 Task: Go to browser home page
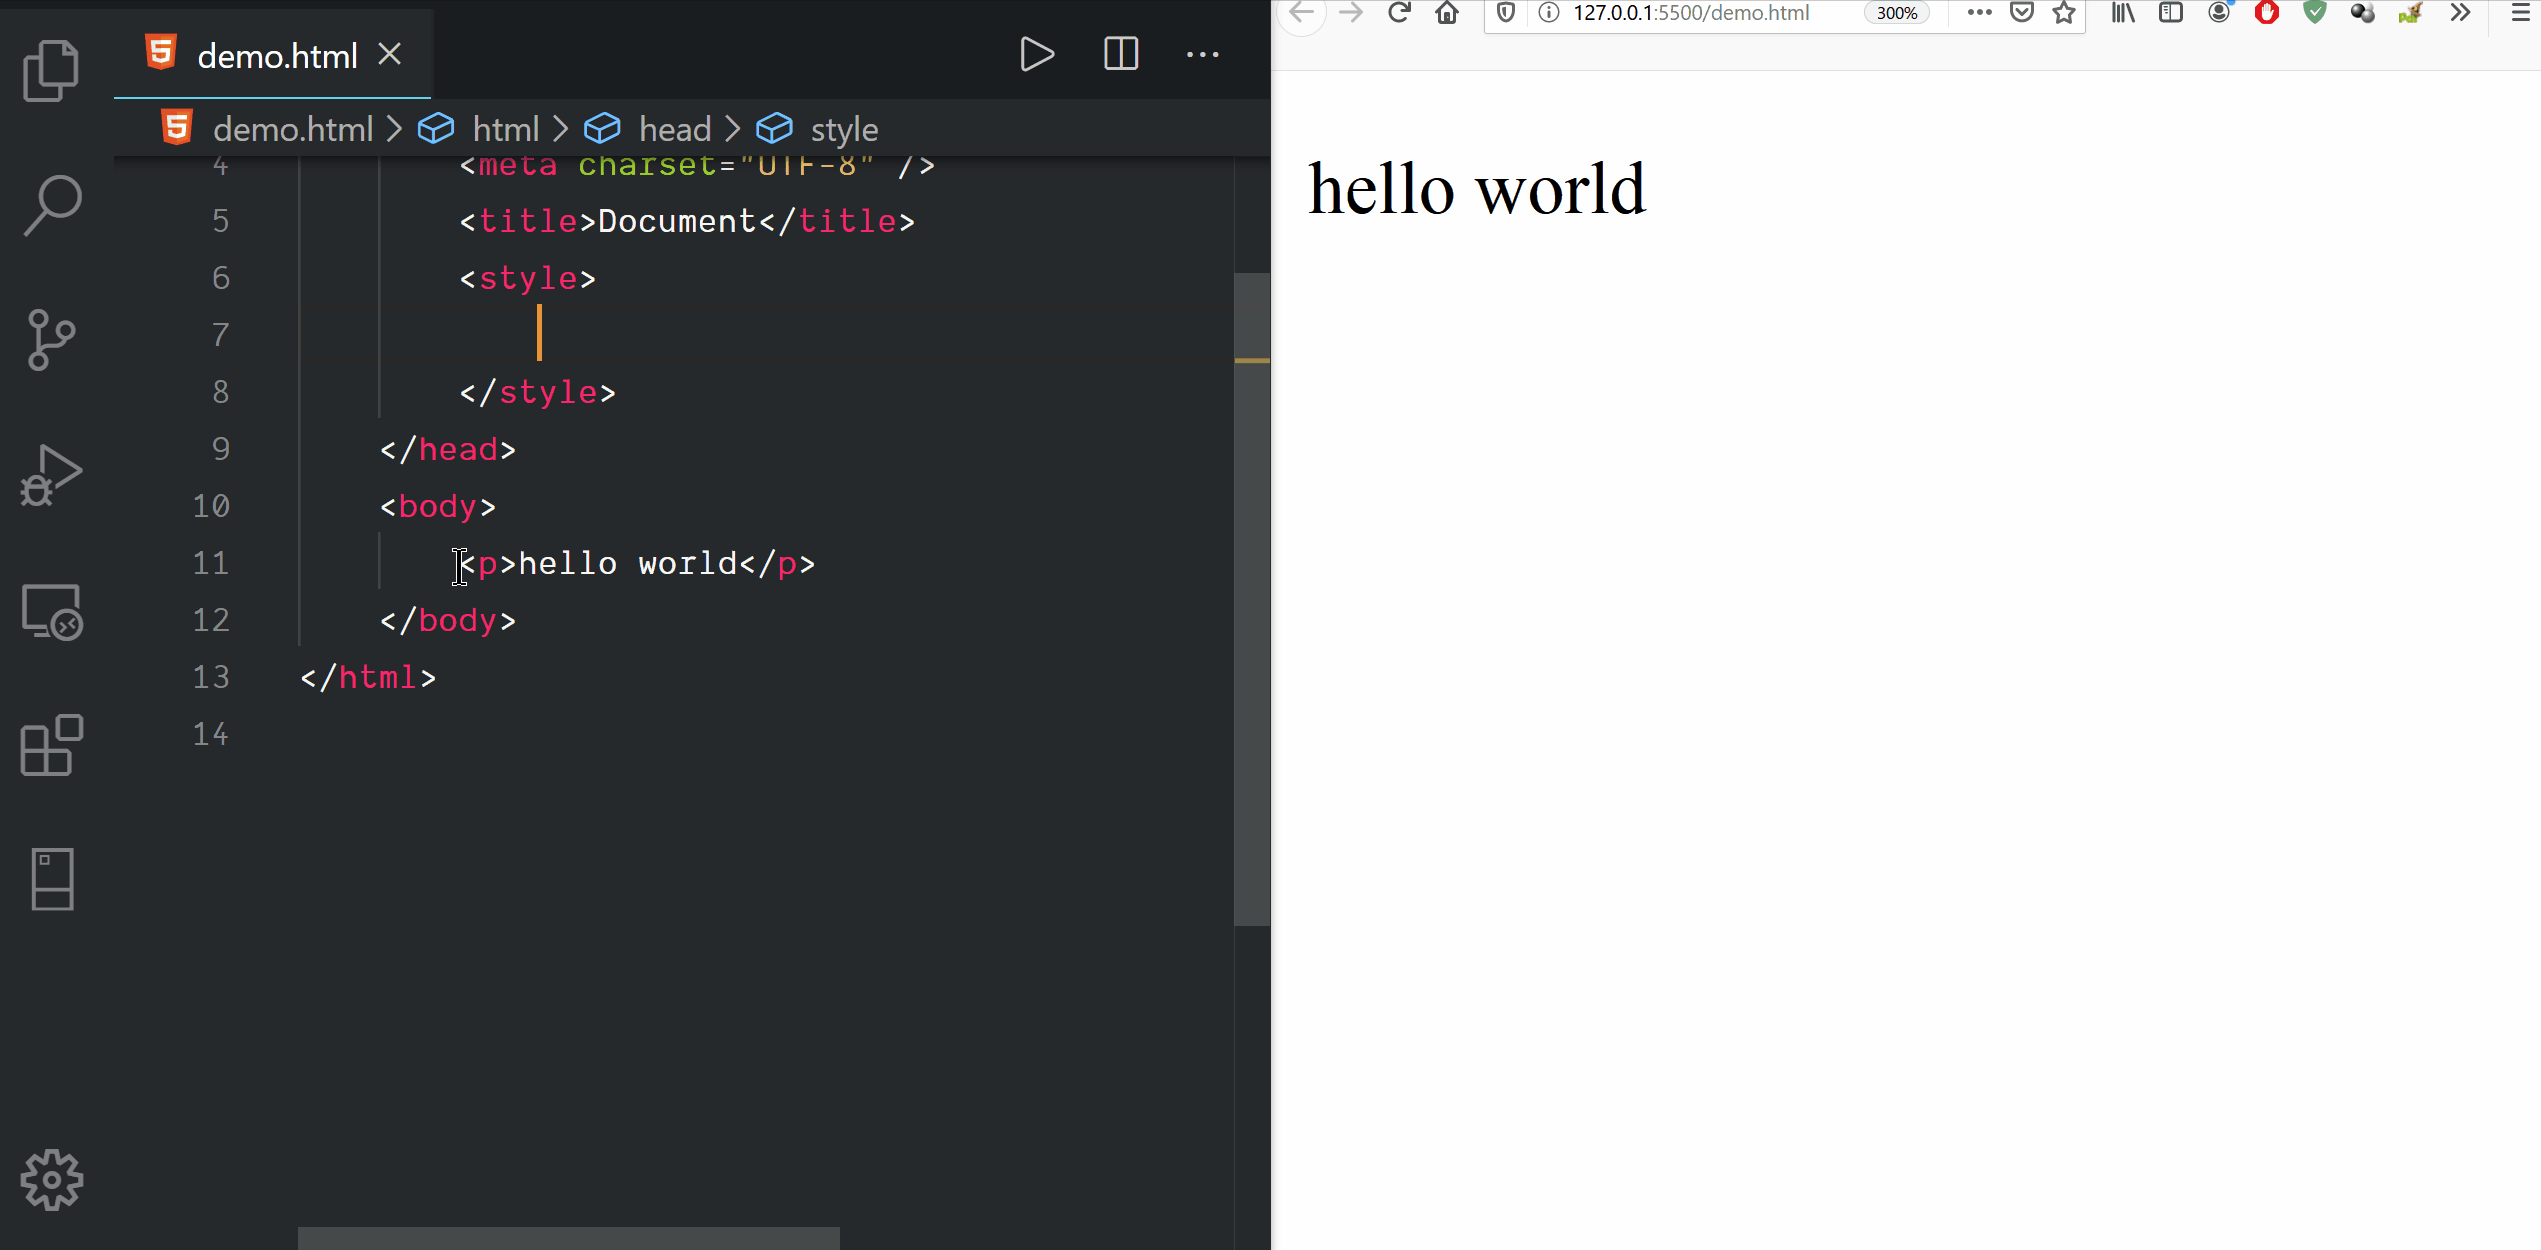(1447, 13)
